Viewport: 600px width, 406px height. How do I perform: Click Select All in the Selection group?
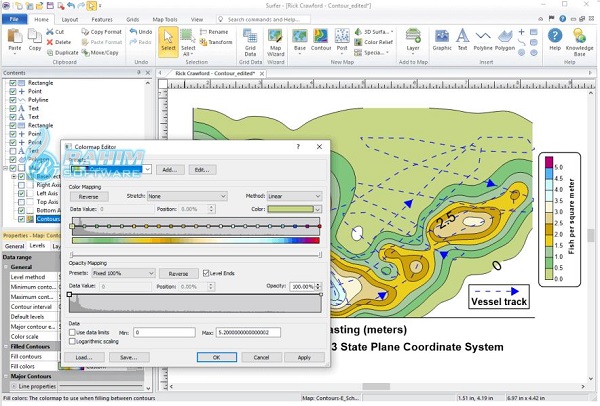click(x=188, y=42)
